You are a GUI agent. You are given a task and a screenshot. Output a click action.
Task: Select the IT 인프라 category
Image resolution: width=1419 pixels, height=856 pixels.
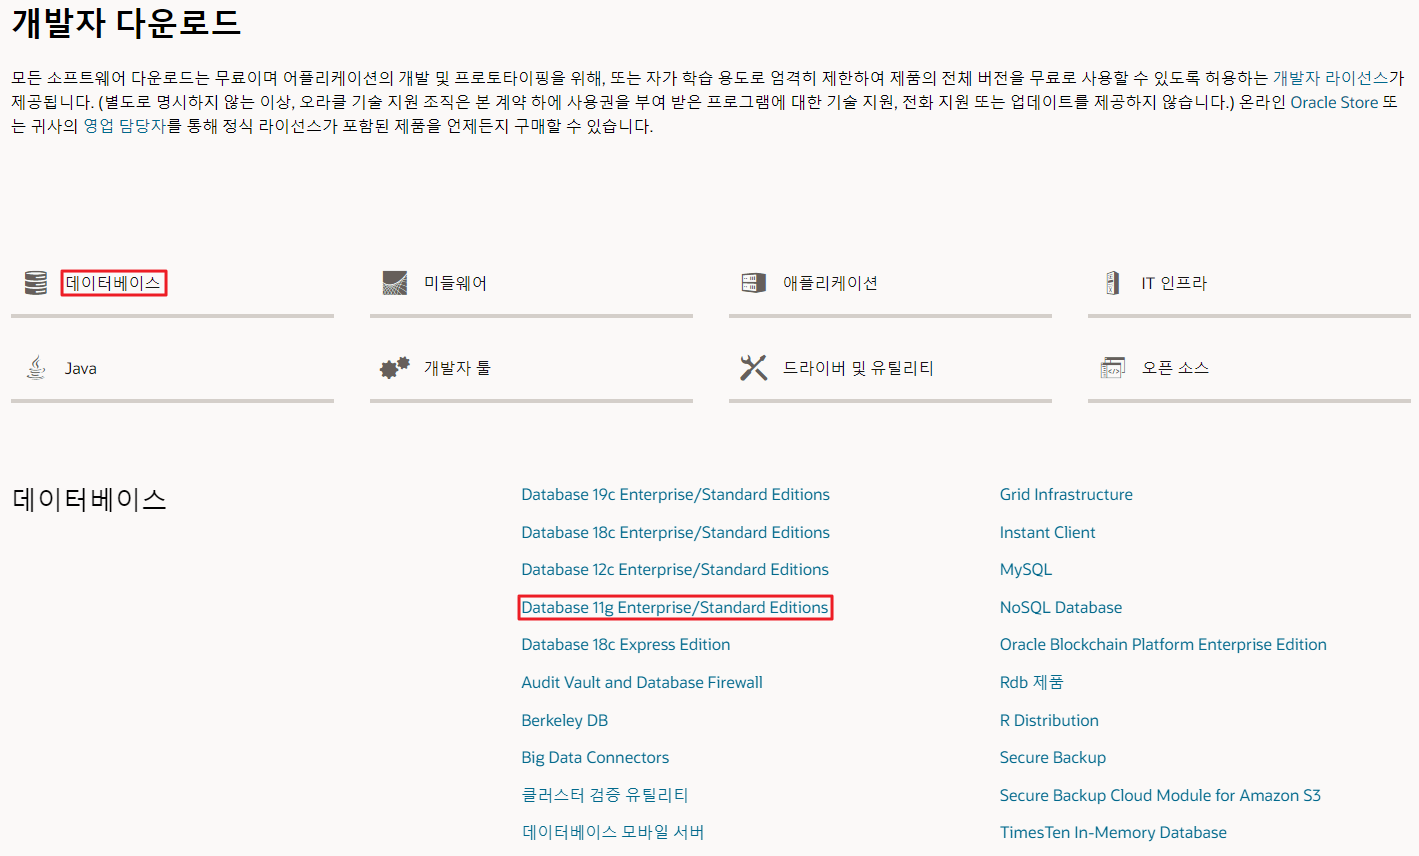coord(1174,283)
